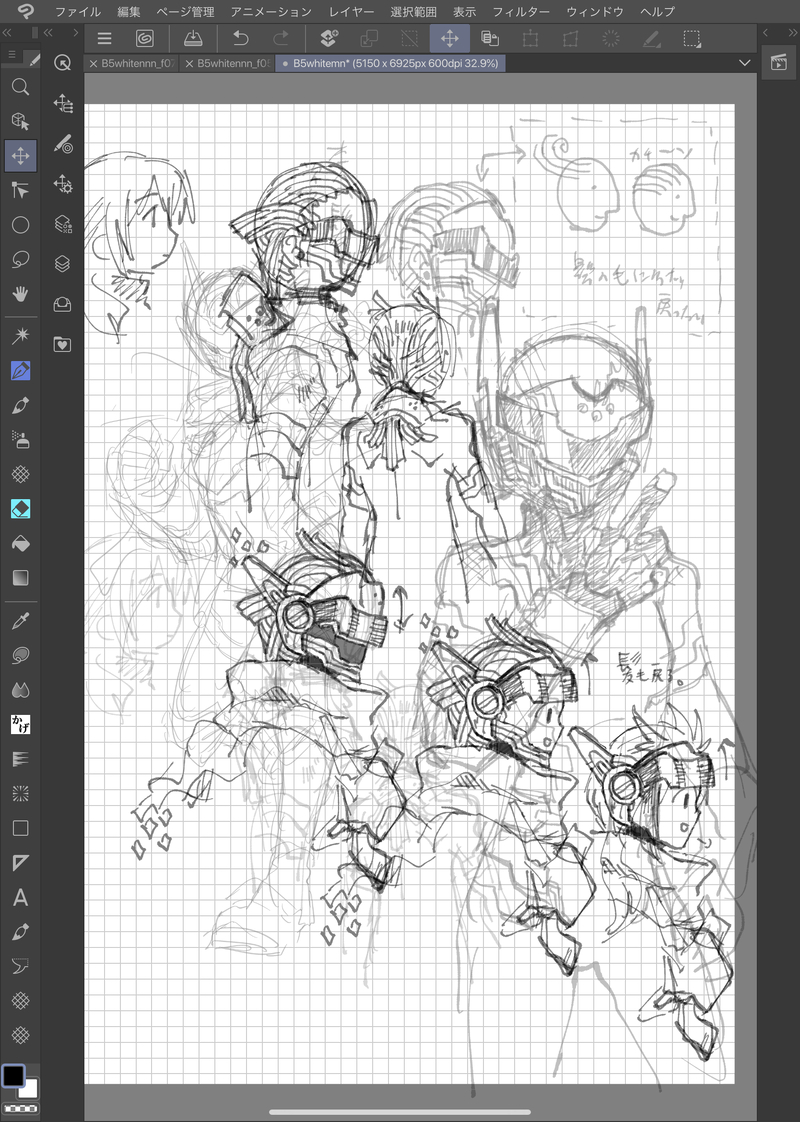Select the Ruler triangle tool
The width and height of the screenshot is (800, 1122).
pyautogui.click(x=21, y=862)
